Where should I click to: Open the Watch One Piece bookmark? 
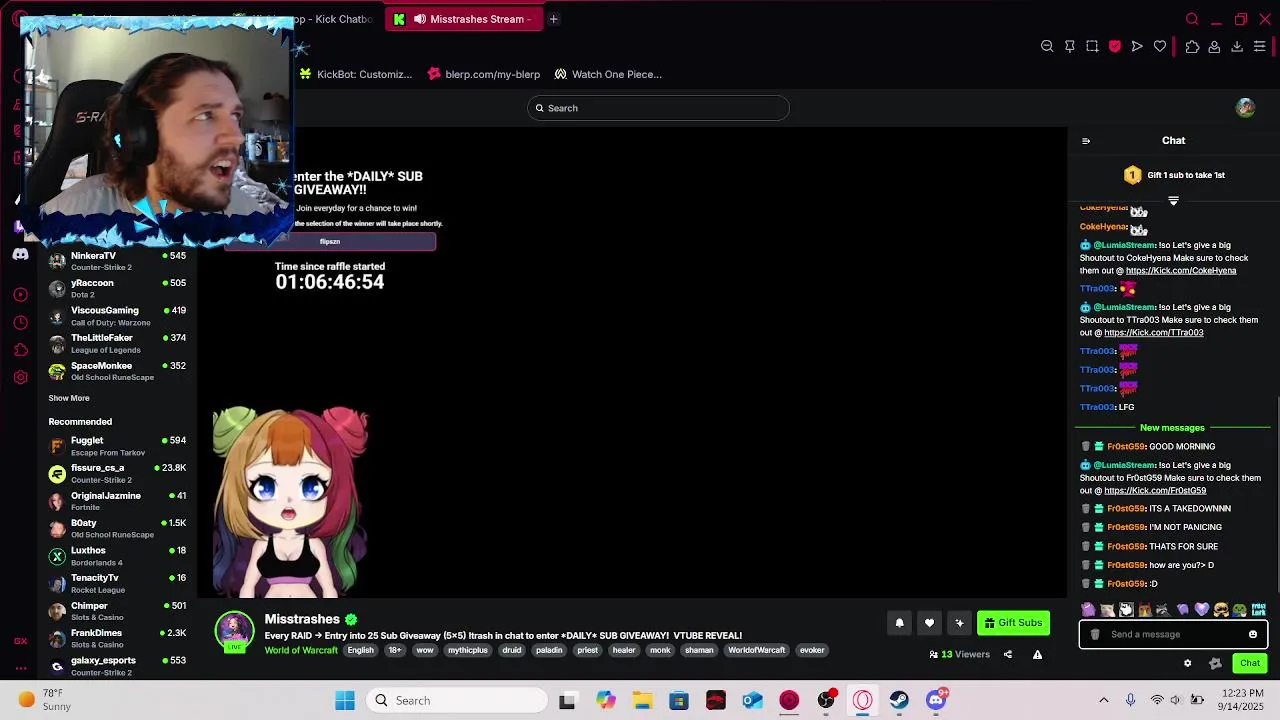(x=608, y=74)
